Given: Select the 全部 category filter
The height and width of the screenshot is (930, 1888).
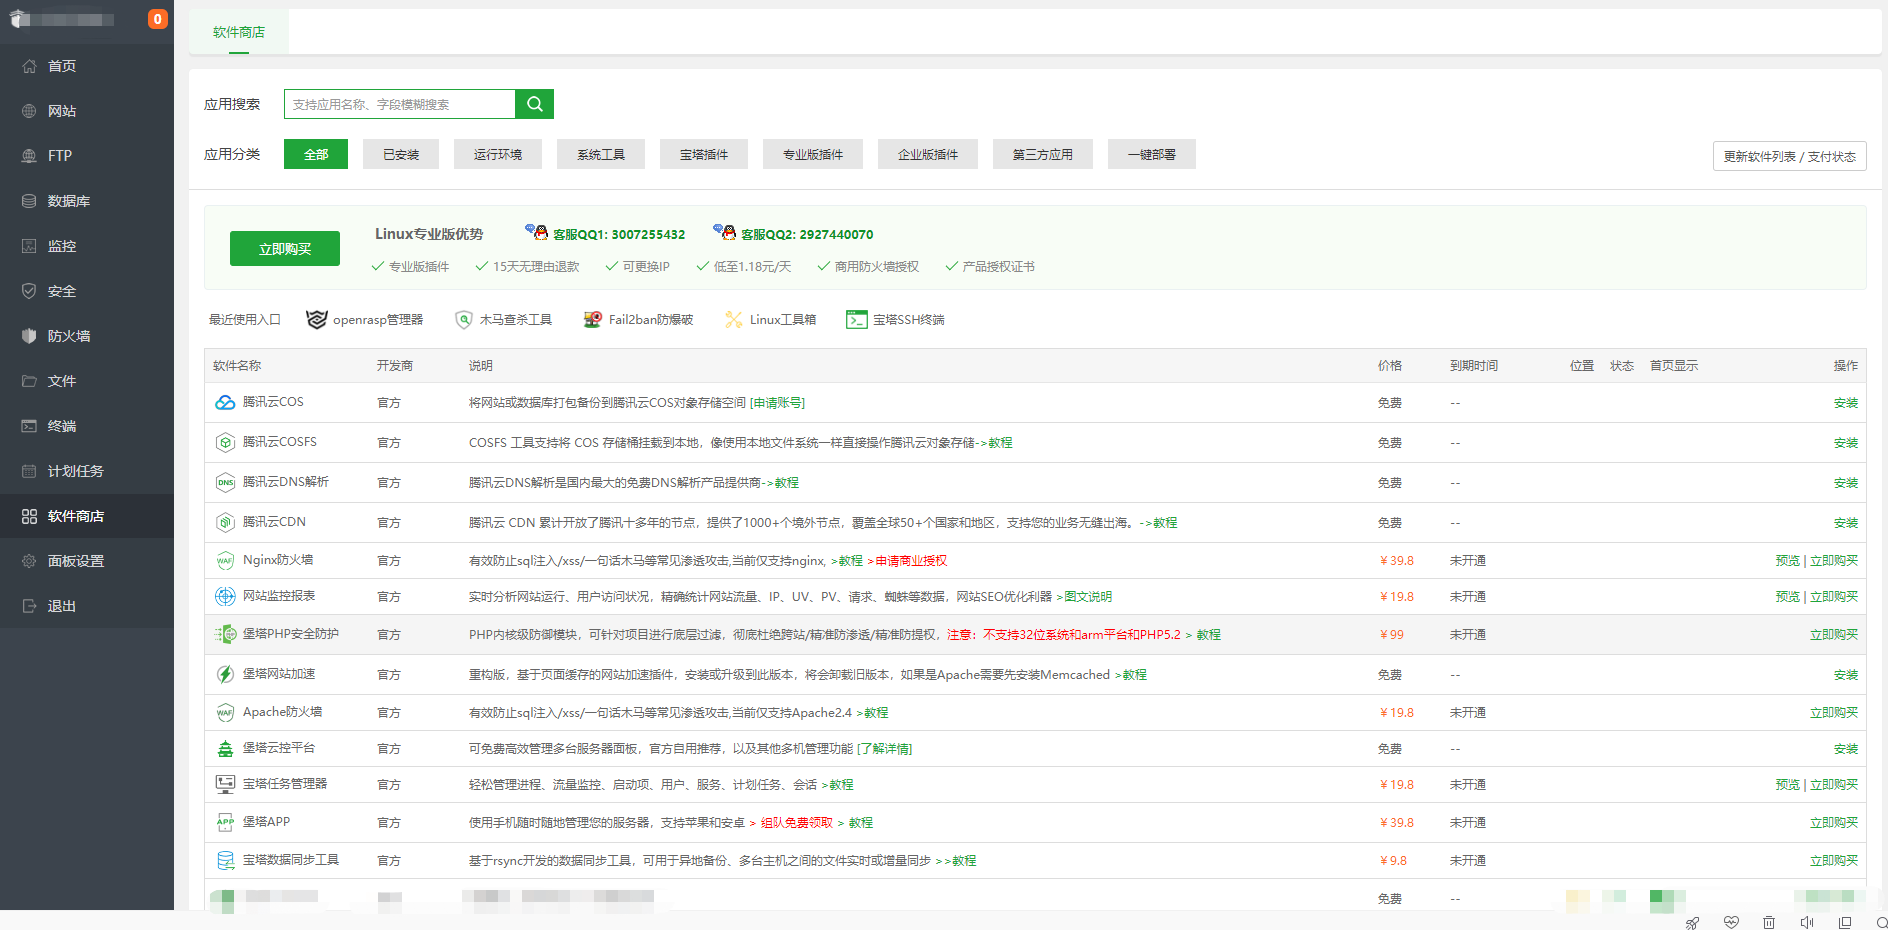Looking at the screenshot, I should pos(316,154).
